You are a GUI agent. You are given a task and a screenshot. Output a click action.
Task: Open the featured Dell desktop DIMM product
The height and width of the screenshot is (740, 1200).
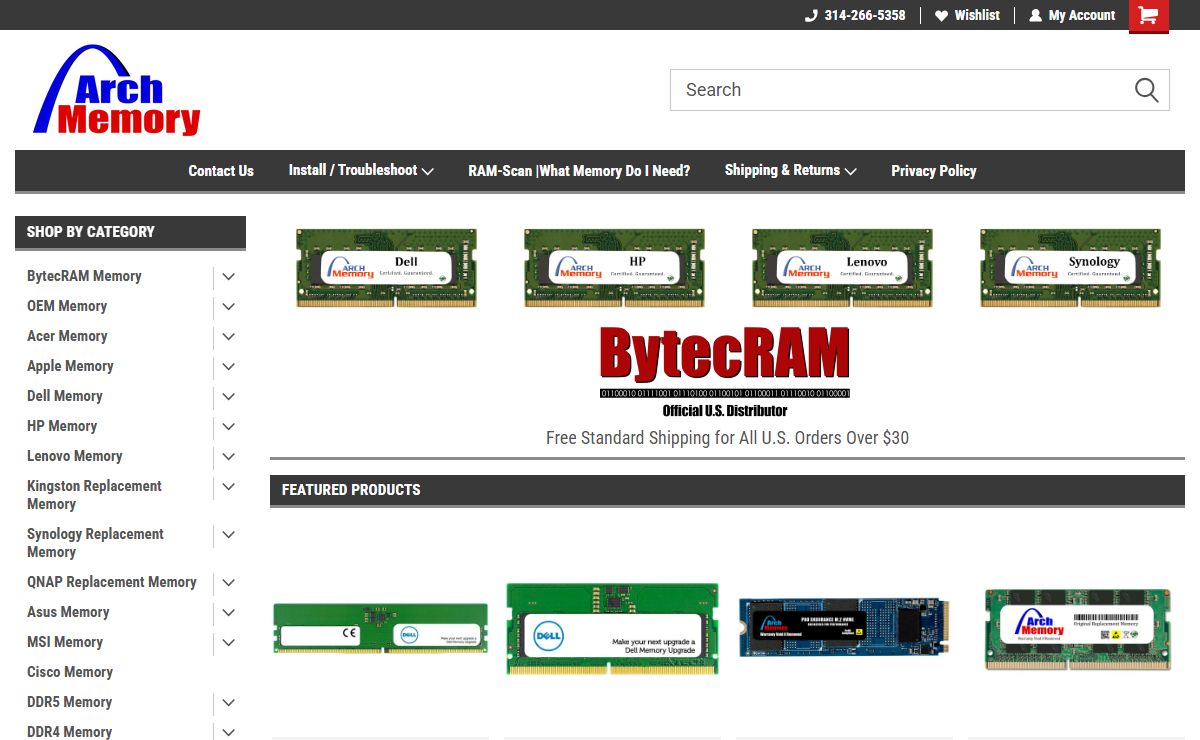pyautogui.click(x=380, y=629)
